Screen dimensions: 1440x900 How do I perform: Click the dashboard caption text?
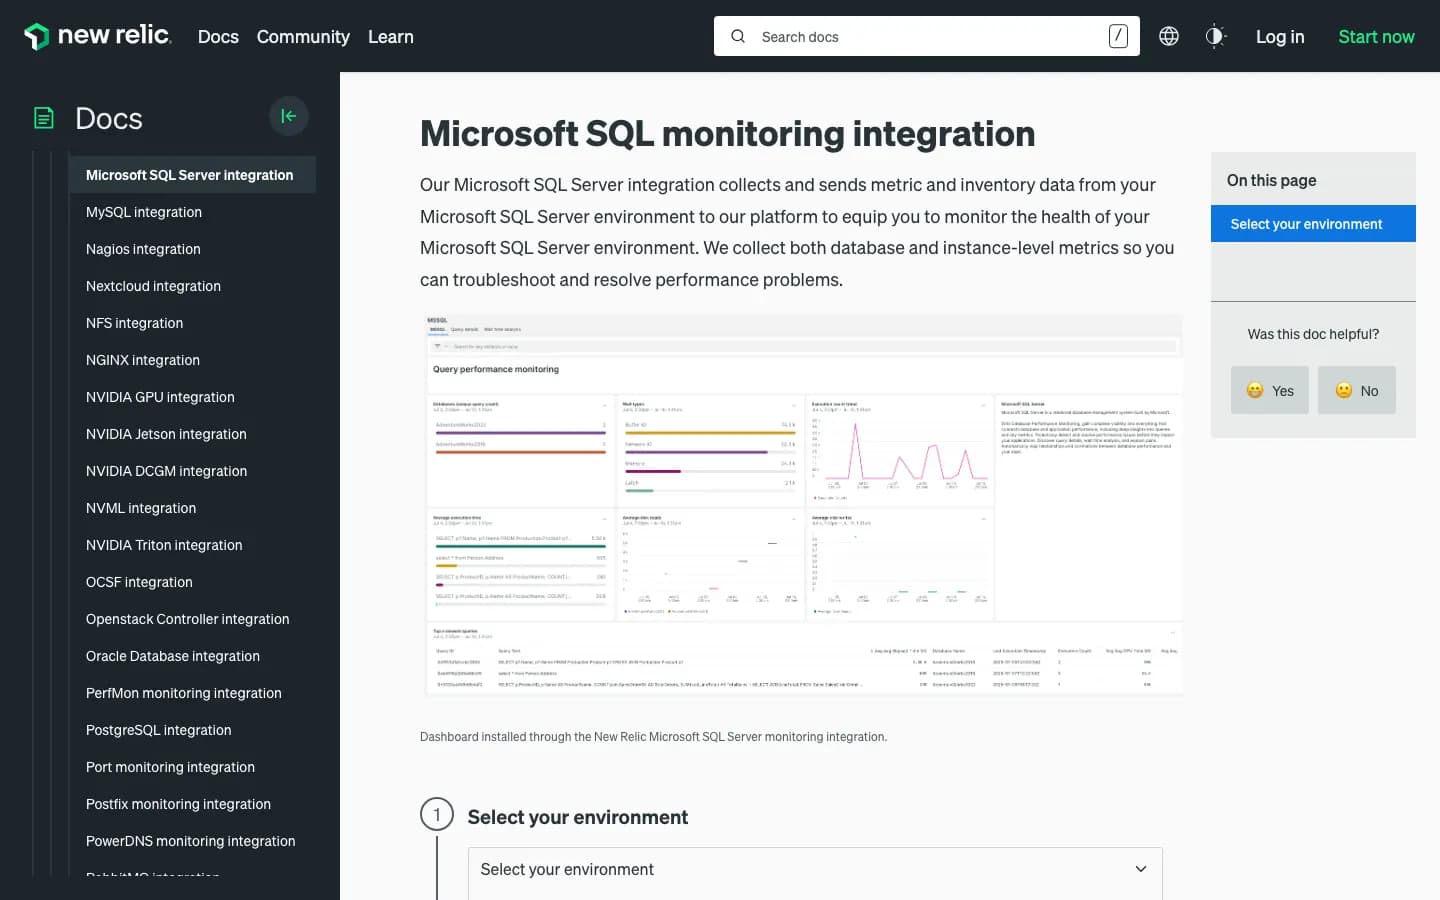coord(653,737)
